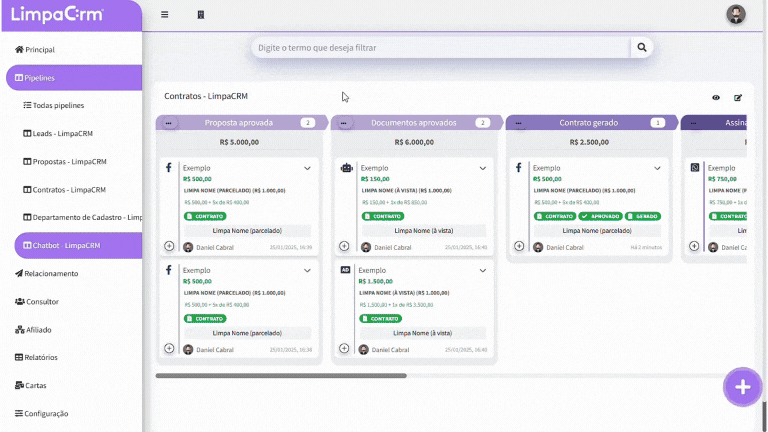The width and height of the screenshot is (768, 432).
Task: Click the APROVADO badge on the Contrato gerado card
Action: (600, 216)
